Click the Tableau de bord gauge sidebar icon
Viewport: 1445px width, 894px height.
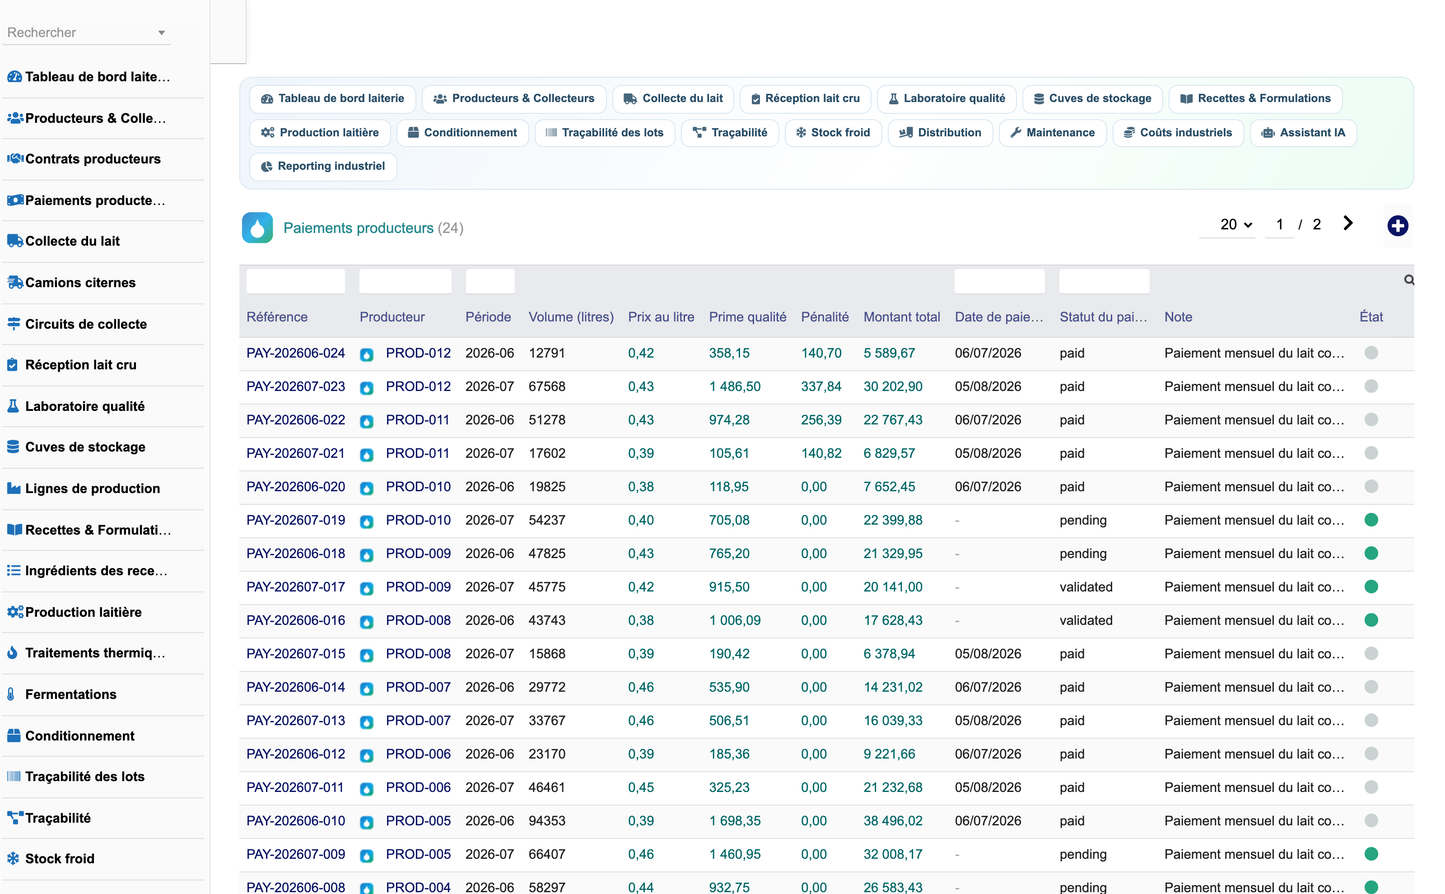(x=15, y=76)
